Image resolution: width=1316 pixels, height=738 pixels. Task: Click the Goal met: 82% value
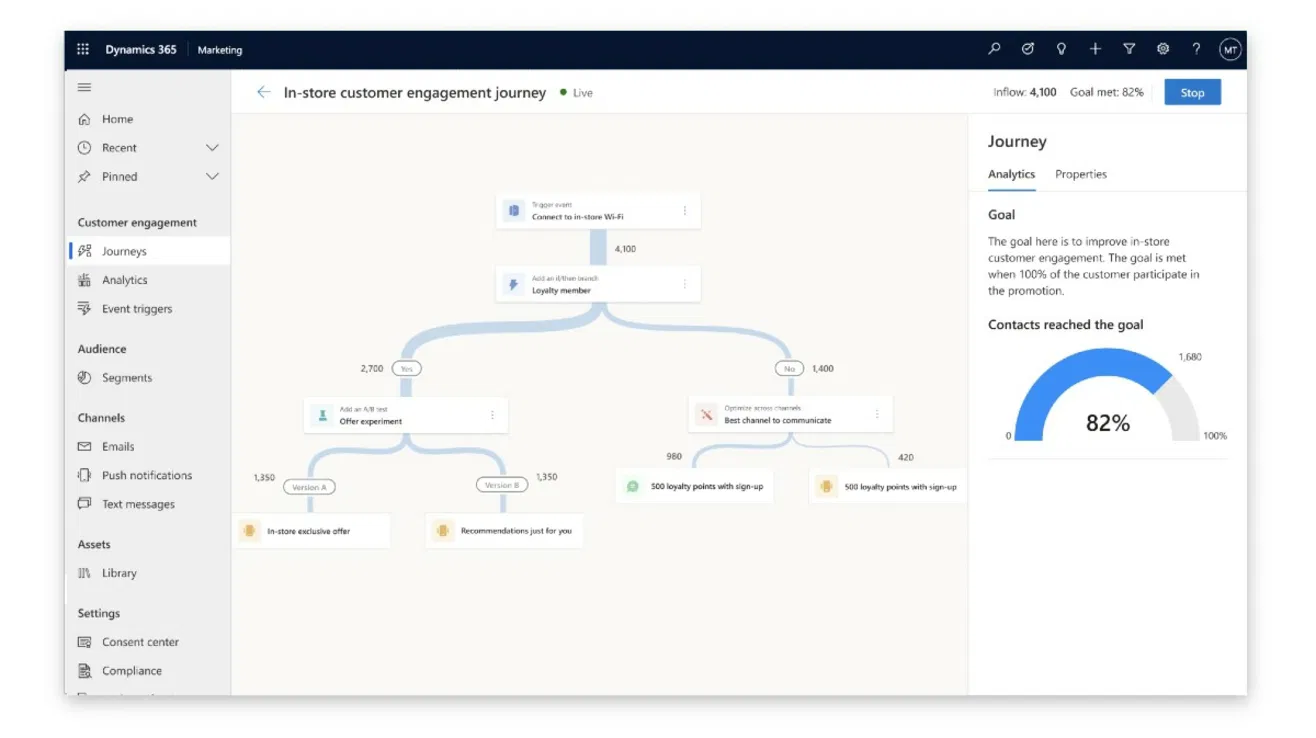(1107, 92)
